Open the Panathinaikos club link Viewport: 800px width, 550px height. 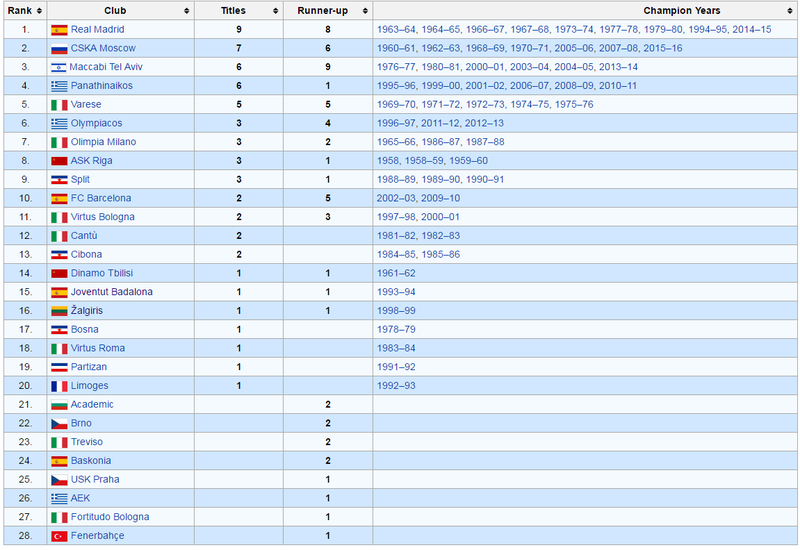(x=102, y=86)
